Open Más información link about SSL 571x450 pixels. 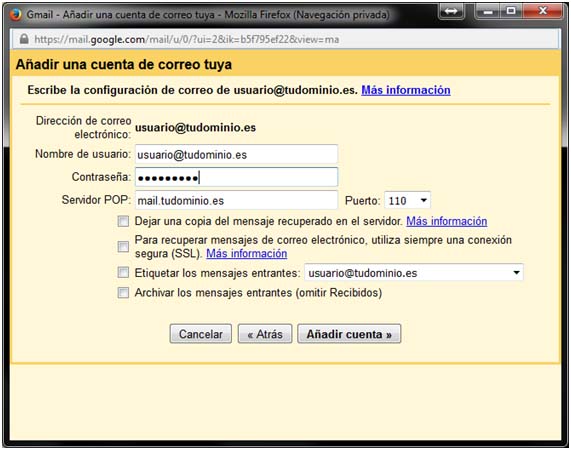[247, 253]
